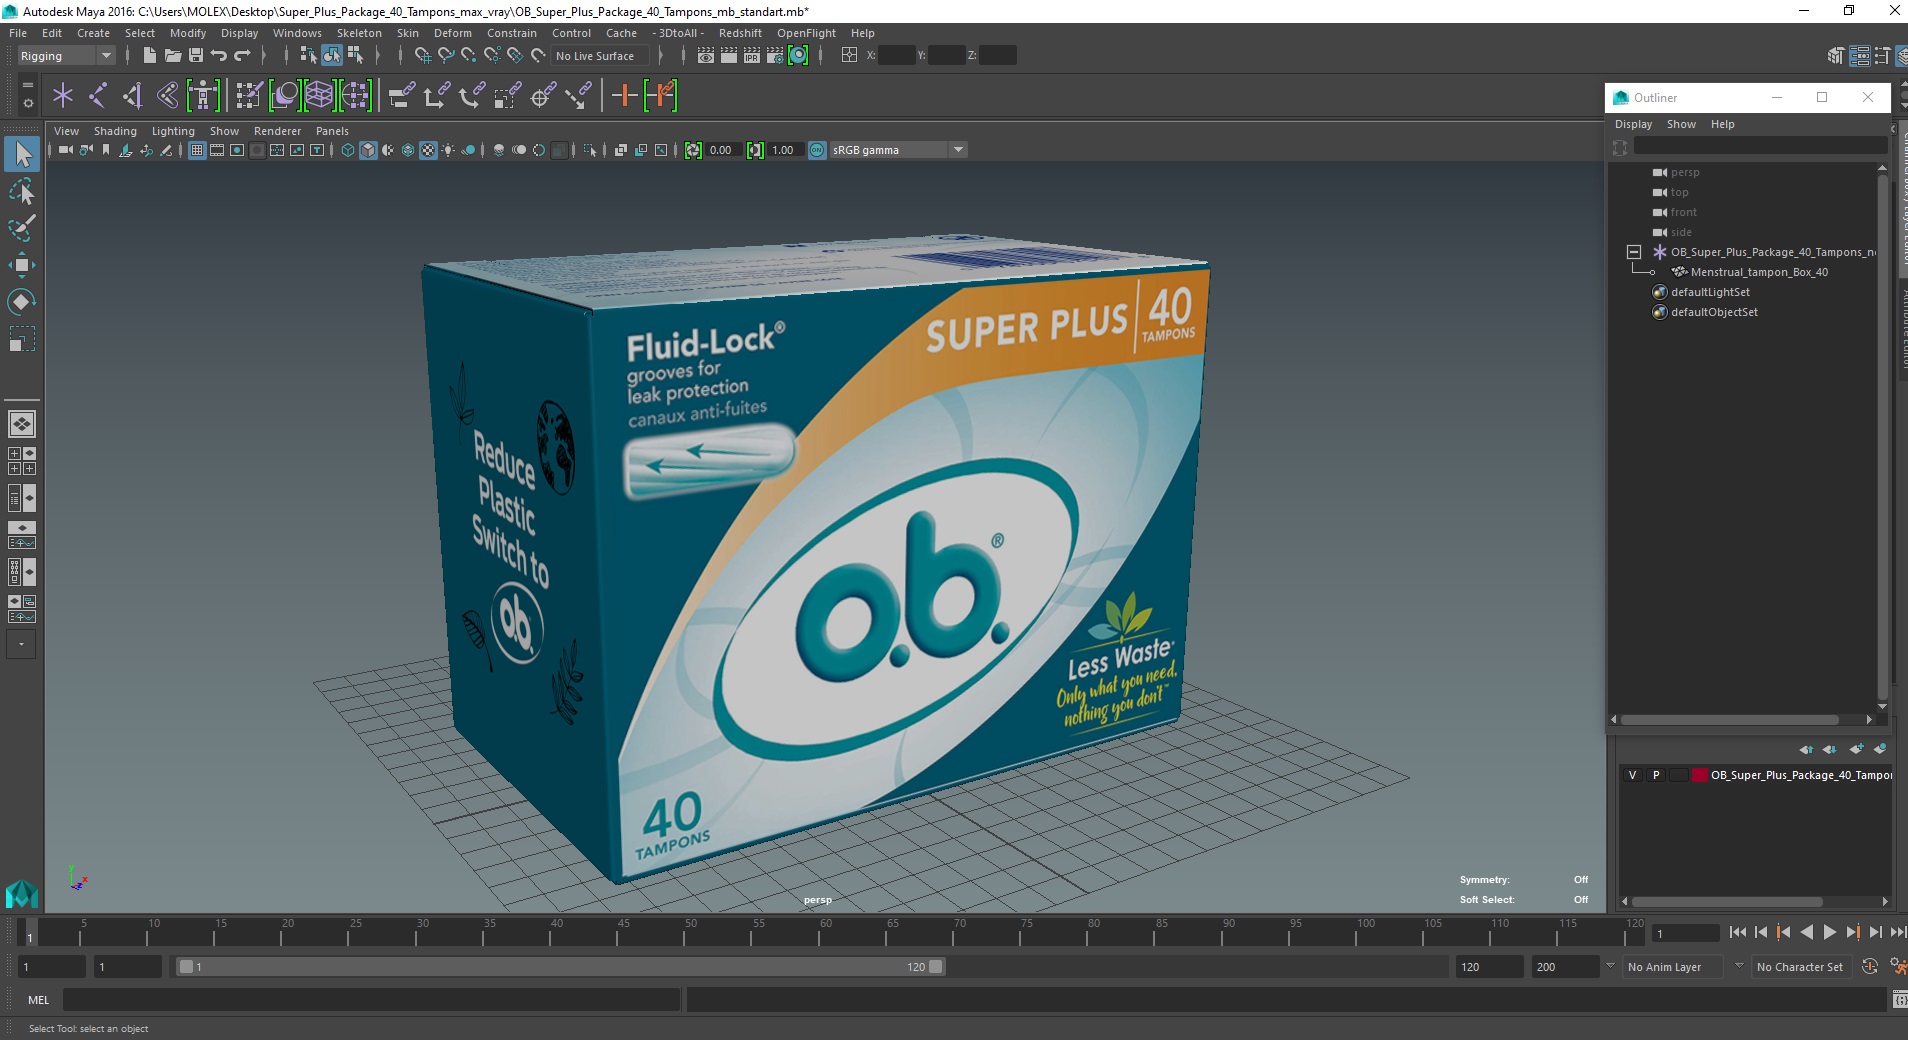This screenshot has height=1040, width=1908.
Task: Open the Deform menu
Action: pos(452,33)
